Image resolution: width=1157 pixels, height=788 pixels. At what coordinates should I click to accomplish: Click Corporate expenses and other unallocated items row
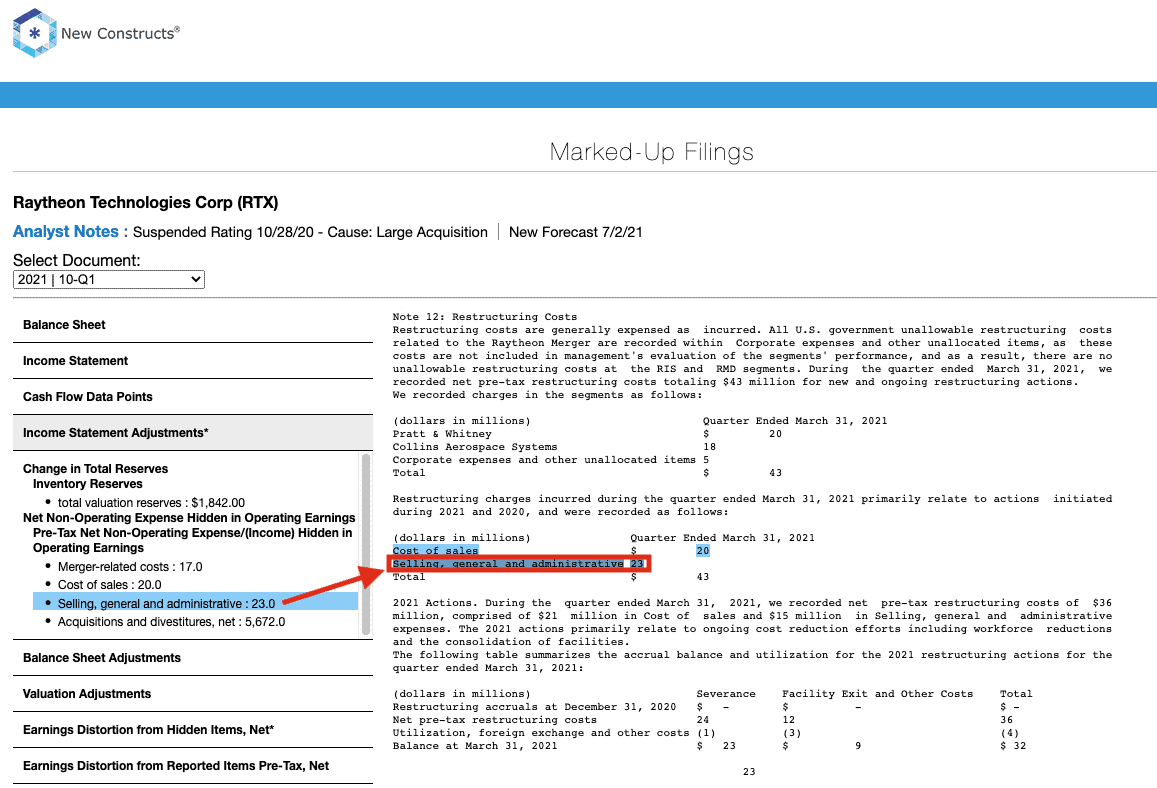550,460
